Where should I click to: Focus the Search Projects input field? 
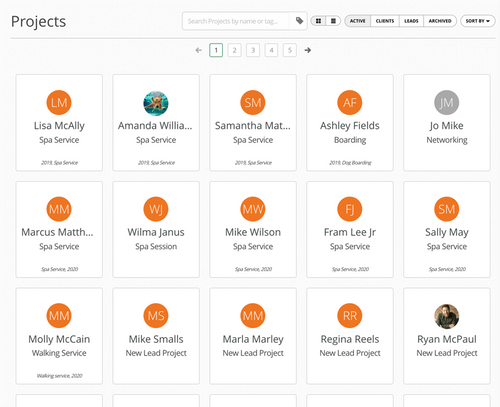coord(236,21)
